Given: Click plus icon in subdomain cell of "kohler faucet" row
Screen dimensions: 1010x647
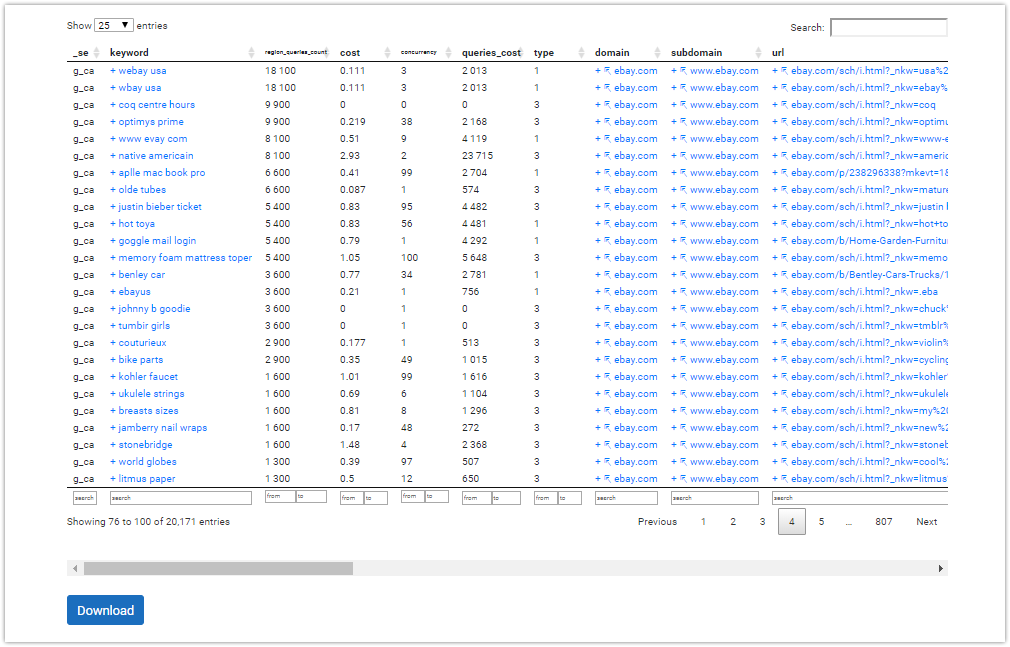Looking at the screenshot, I should click(674, 377).
